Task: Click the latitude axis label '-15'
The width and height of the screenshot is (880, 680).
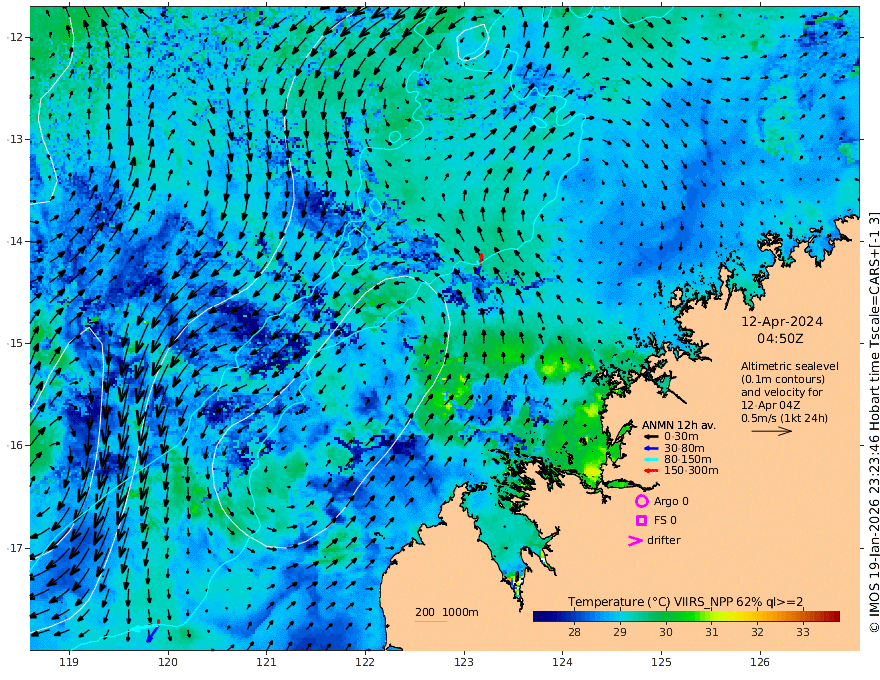Action: tap(14, 343)
